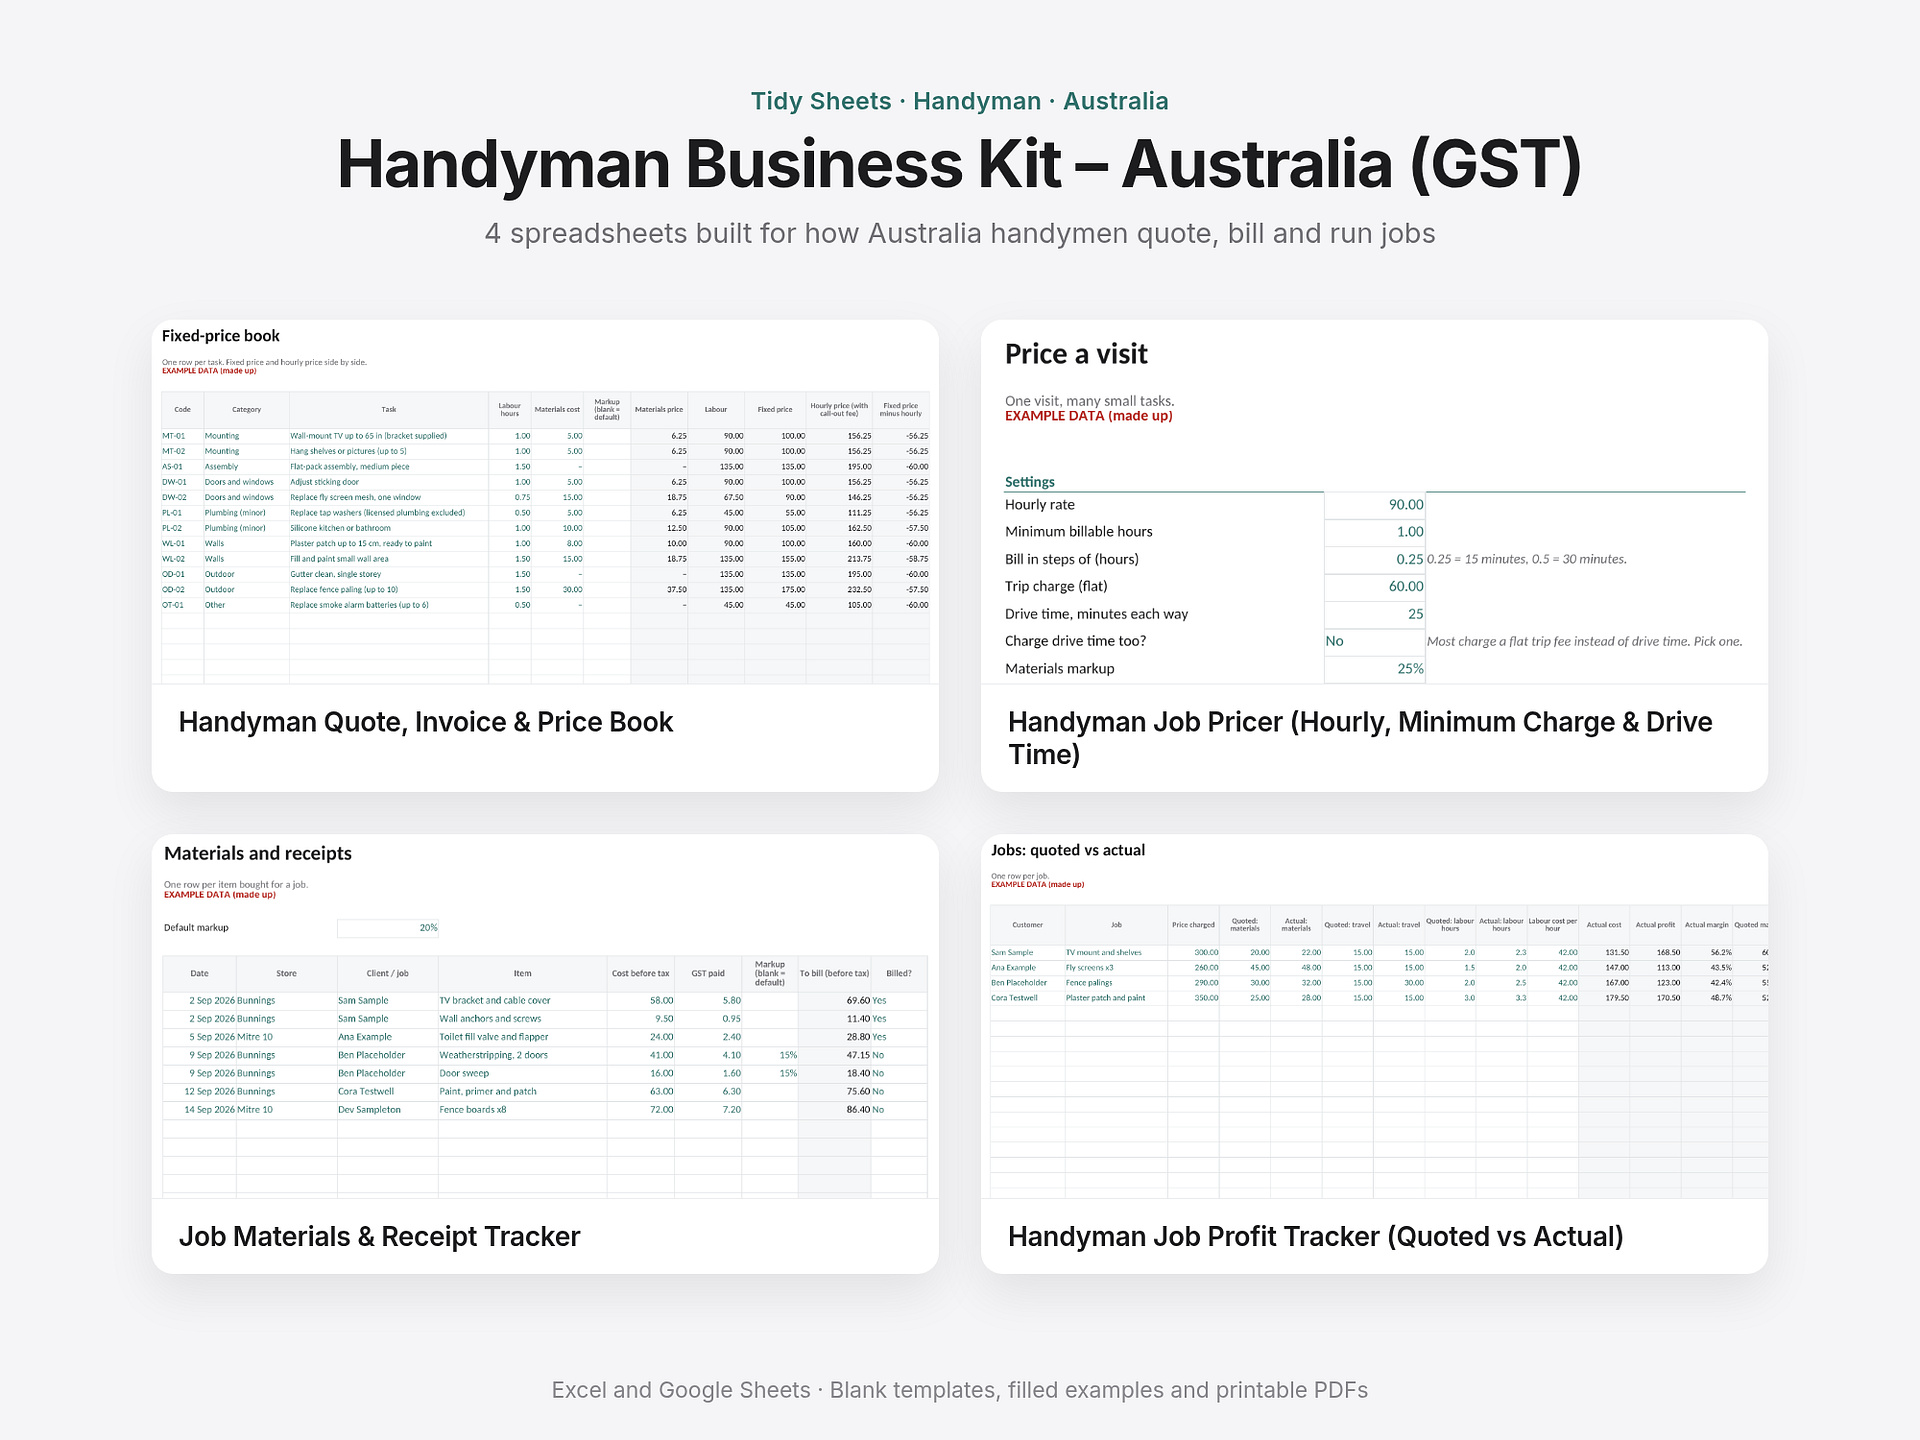Click the 'Weatherstripping, 2 doors' item cell
The height and width of the screenshot is (1440, 1920).
pyautogui.click(x=522, y=1055)
